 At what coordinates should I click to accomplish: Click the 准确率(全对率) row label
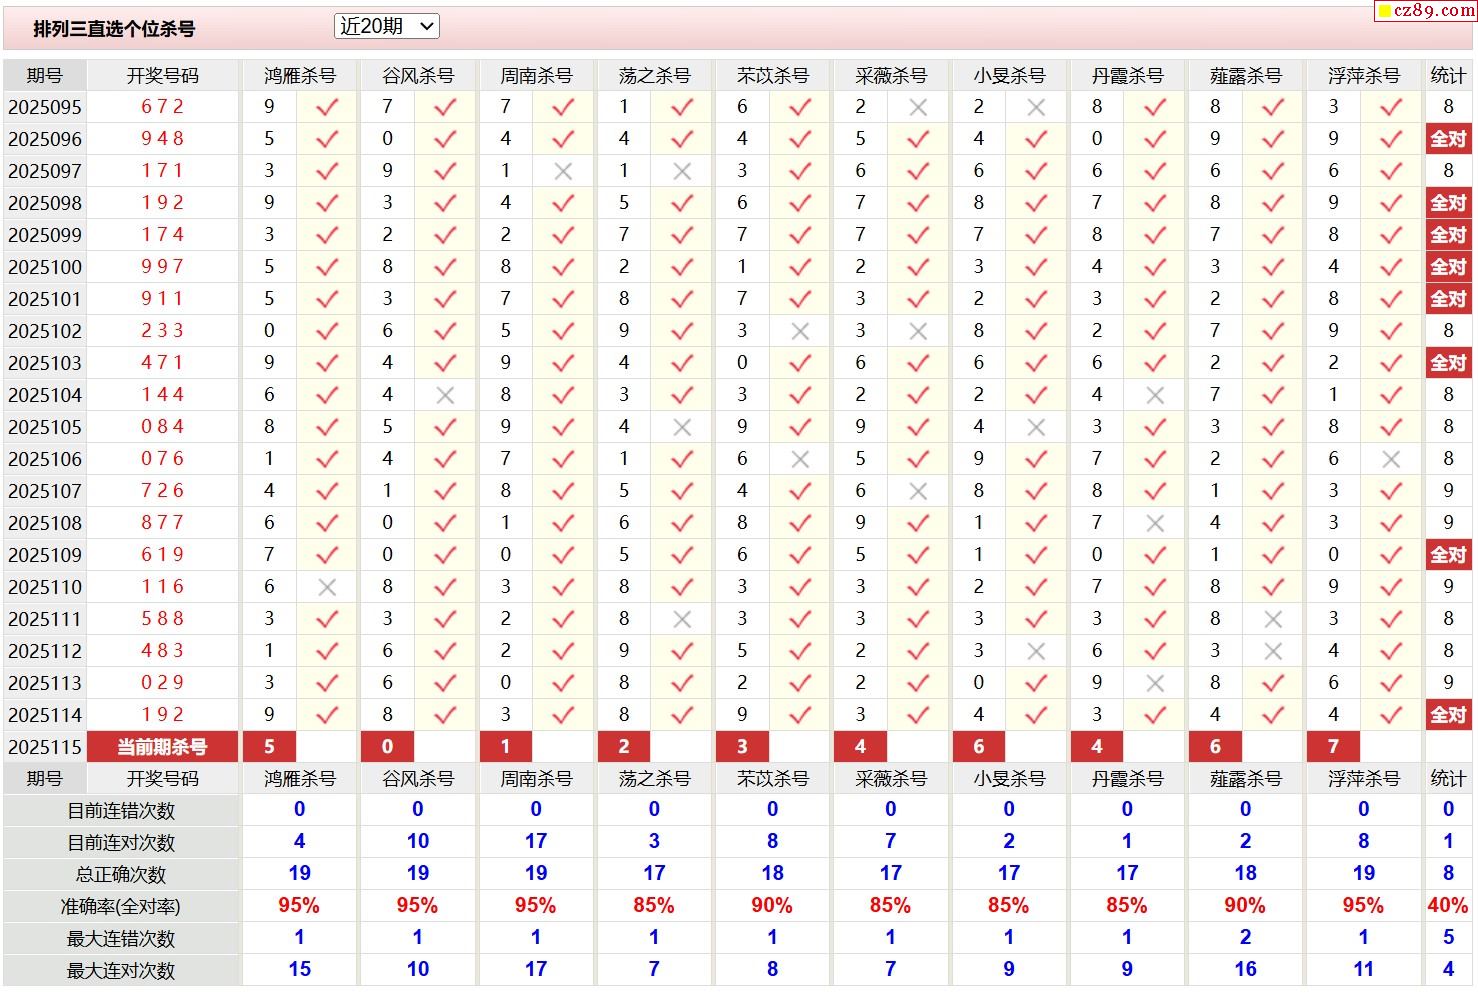pyautogui.click(x=121, y=907)
